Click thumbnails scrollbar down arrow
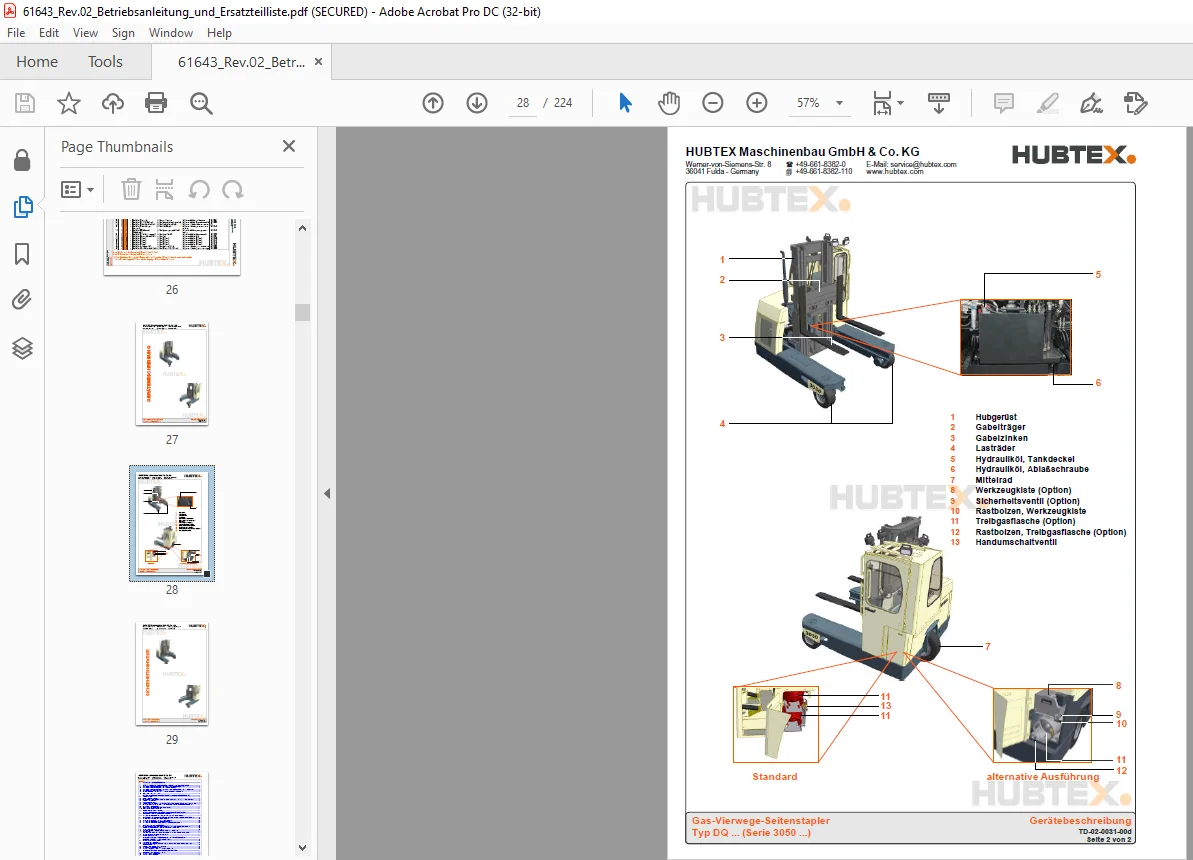The width and height of the screenshot is (1193, 860). point(302,848)
